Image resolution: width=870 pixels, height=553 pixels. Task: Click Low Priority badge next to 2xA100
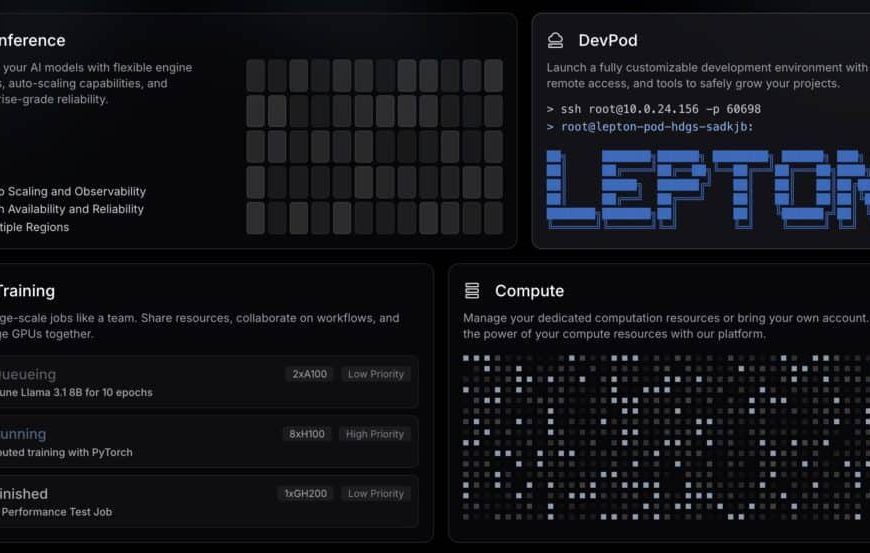click(376, 374)
